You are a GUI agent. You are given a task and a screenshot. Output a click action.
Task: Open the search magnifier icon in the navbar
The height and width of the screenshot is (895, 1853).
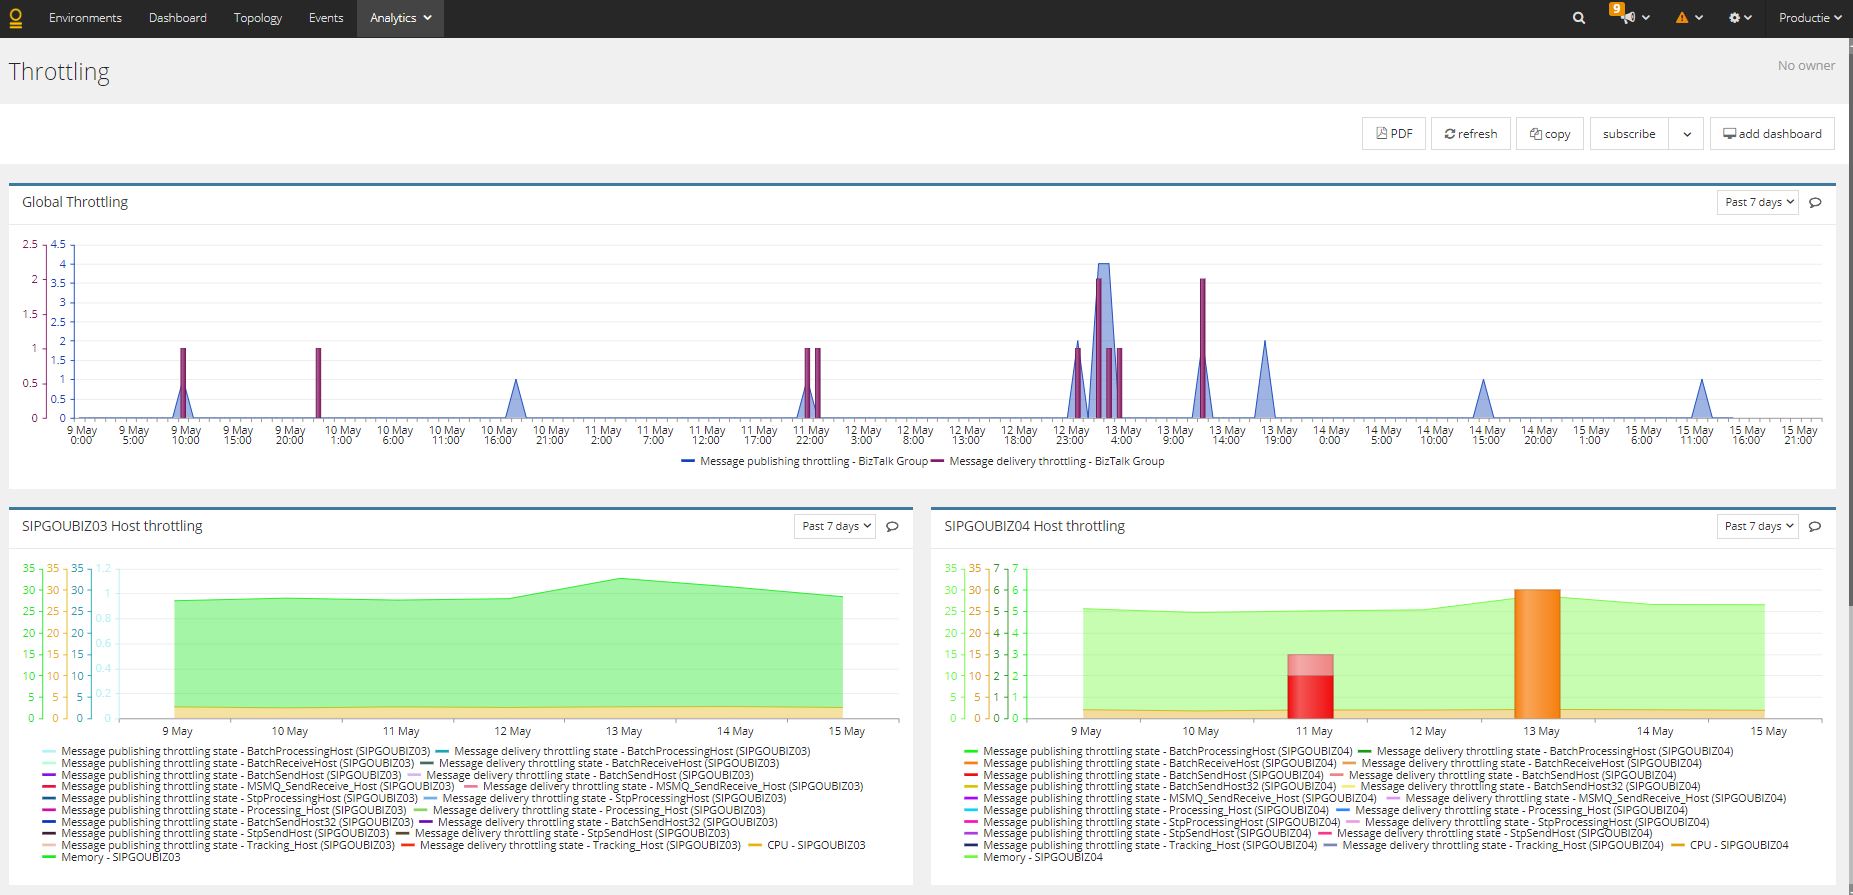pyautogui.click(x=1579, y=18)
